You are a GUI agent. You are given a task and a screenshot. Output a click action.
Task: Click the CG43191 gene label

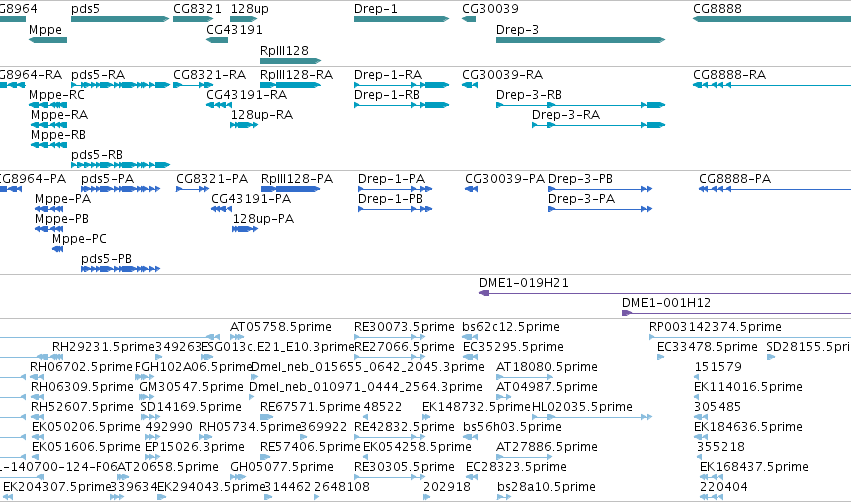(x=234, y=30)
